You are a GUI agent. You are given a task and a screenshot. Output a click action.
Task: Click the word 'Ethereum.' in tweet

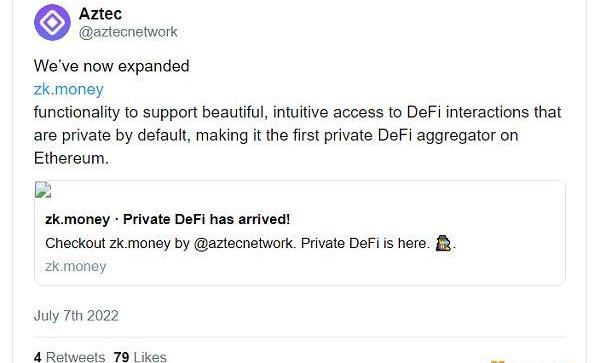coord(72,158)
